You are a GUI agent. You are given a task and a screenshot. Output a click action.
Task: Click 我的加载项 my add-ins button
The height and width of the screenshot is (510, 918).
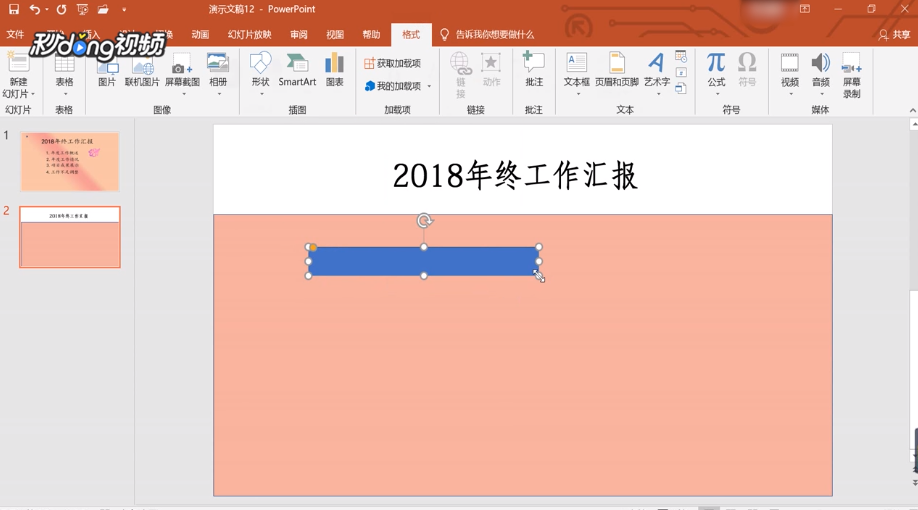coord(392,86)
